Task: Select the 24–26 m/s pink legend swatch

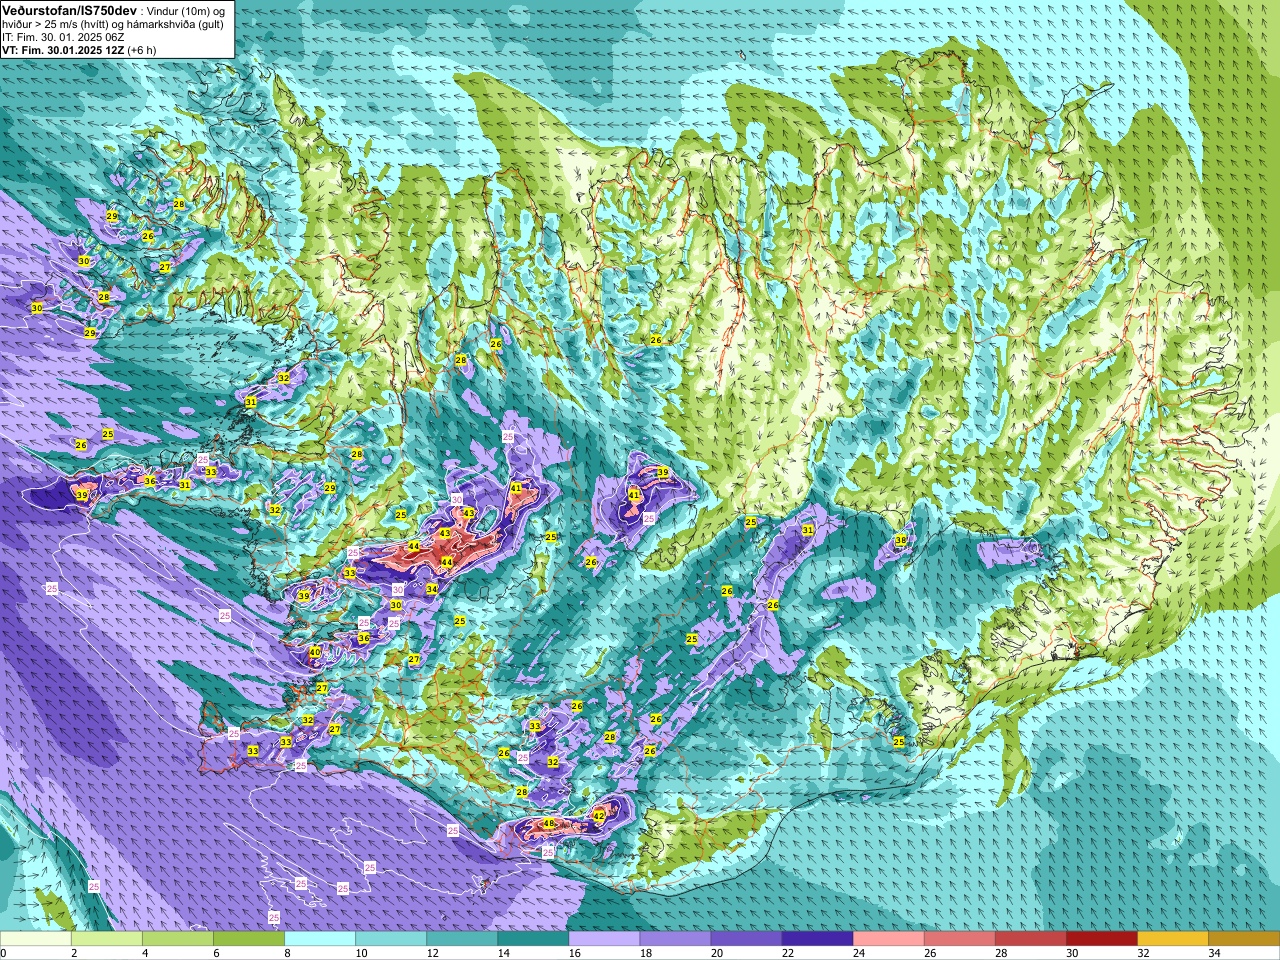Action: [x=888, y=939]
